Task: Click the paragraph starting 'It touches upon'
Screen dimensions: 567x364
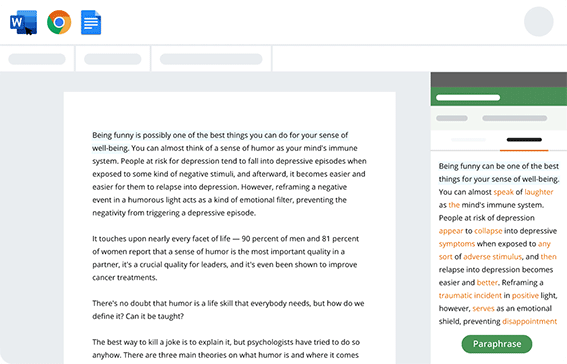Action: 225,258
